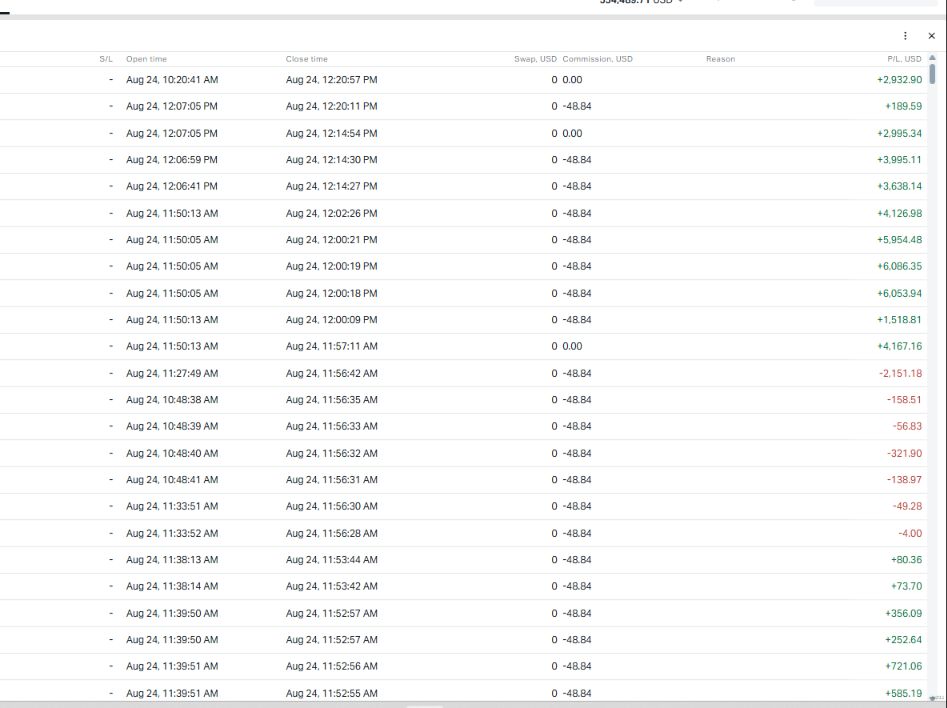Sort by the Commission, USD column header
This screenshot has width=947, height=708.
coord(597,59)
